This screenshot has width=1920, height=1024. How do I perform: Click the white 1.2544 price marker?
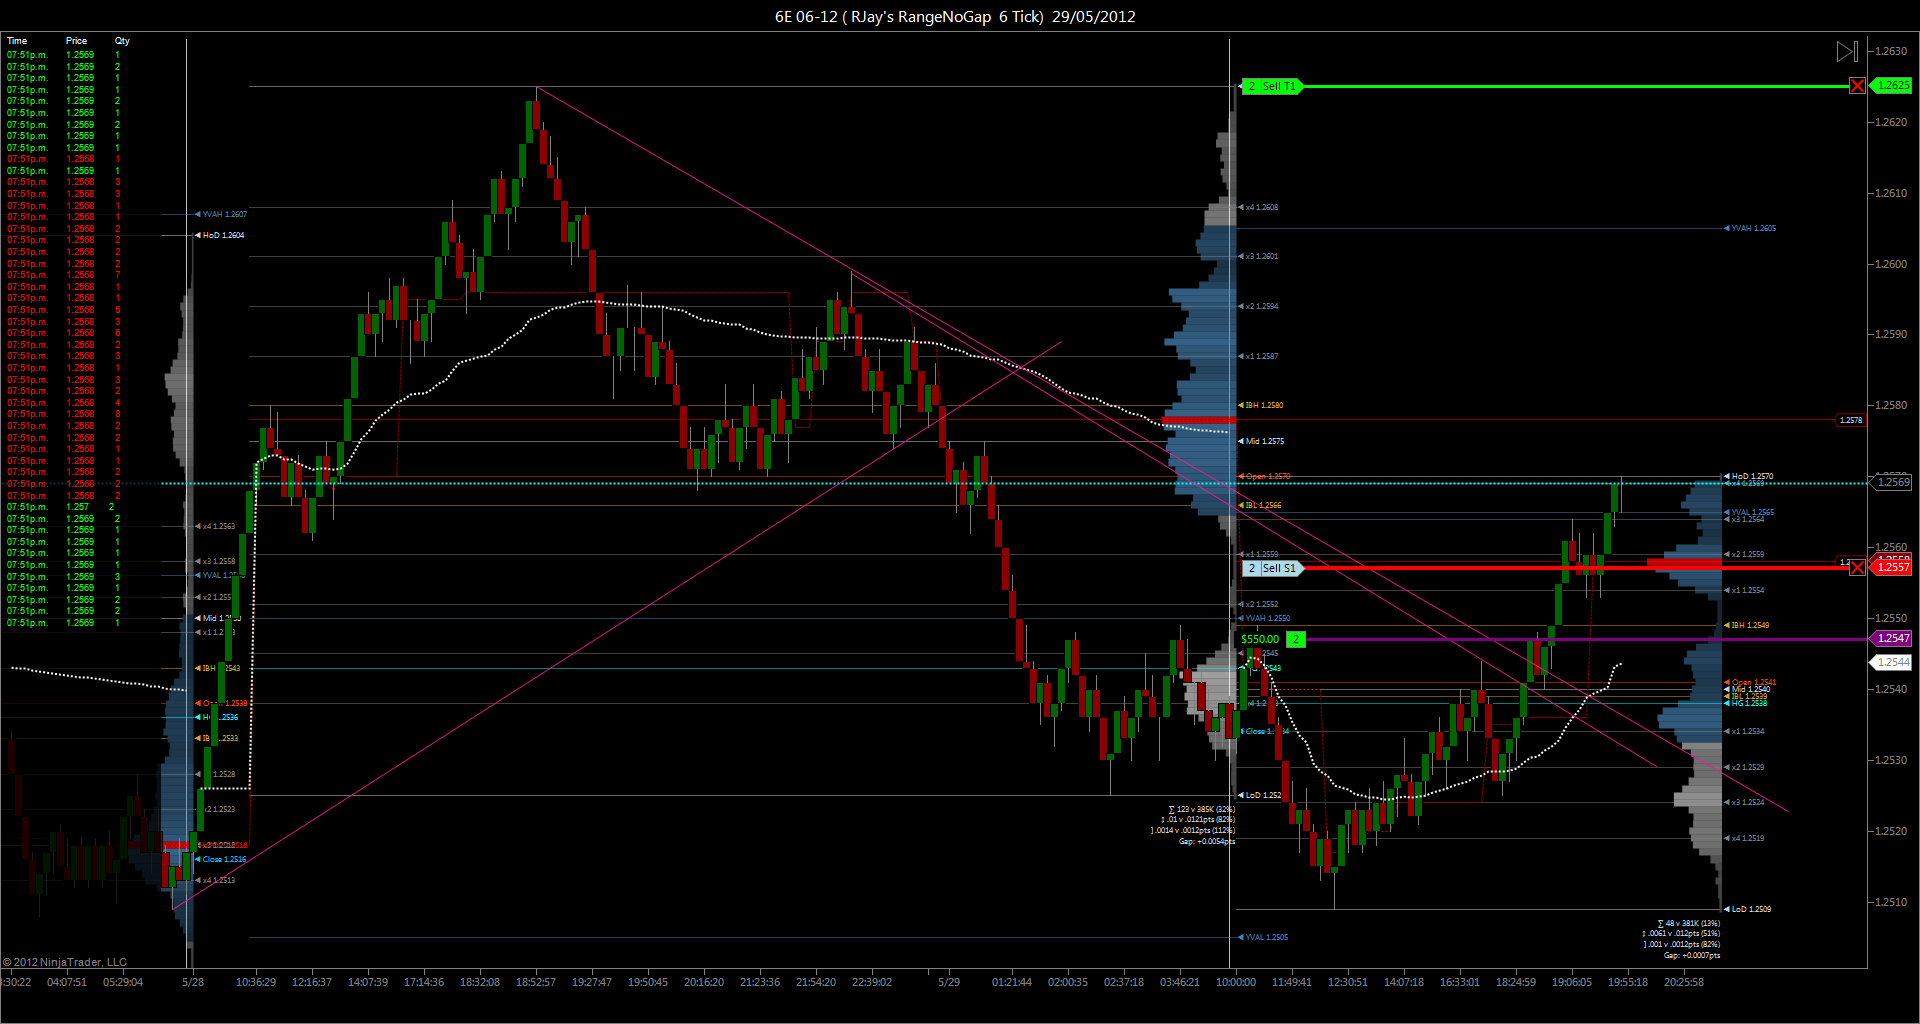click(1892, 663)
